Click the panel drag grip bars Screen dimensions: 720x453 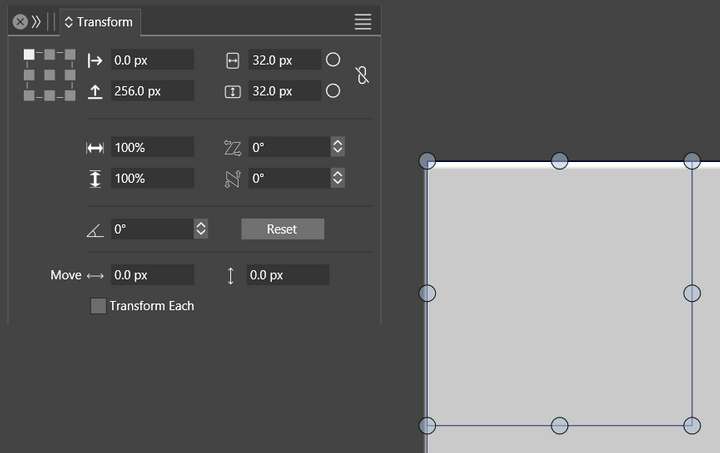(51, 22)
